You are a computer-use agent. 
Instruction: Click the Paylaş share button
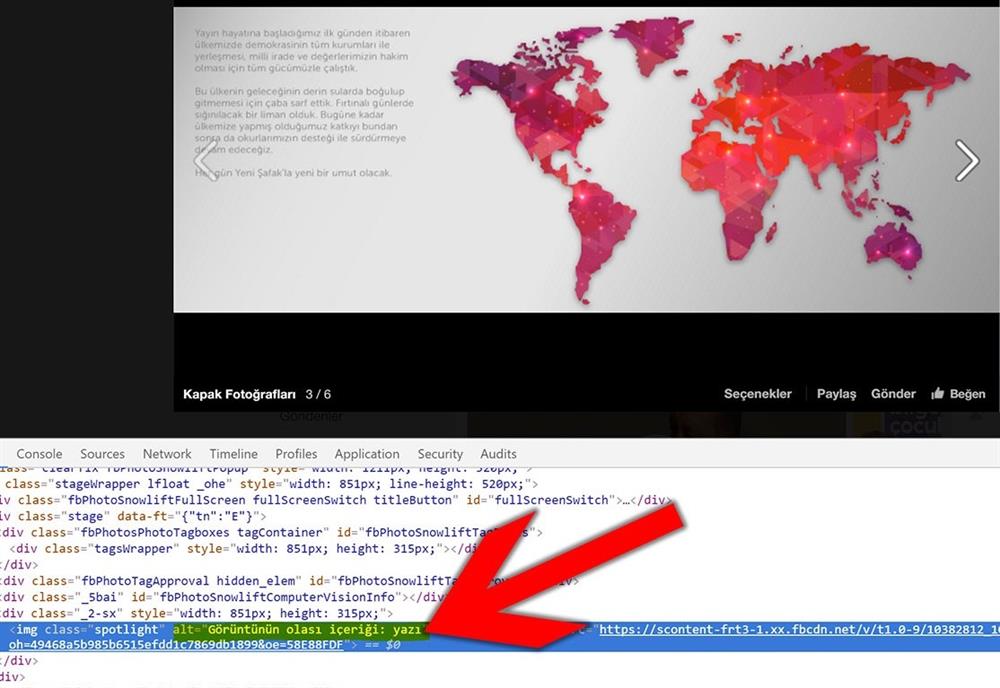[x=836, y=394]
